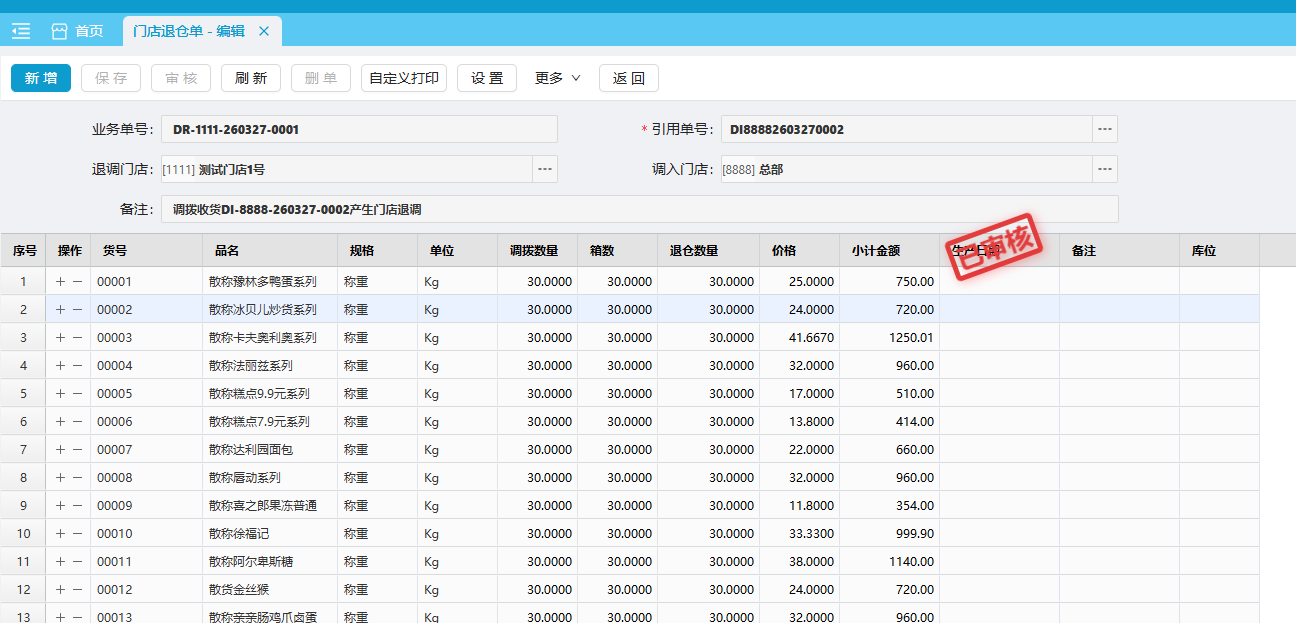Expand the 更多 dropdown menu

point(557,78)
